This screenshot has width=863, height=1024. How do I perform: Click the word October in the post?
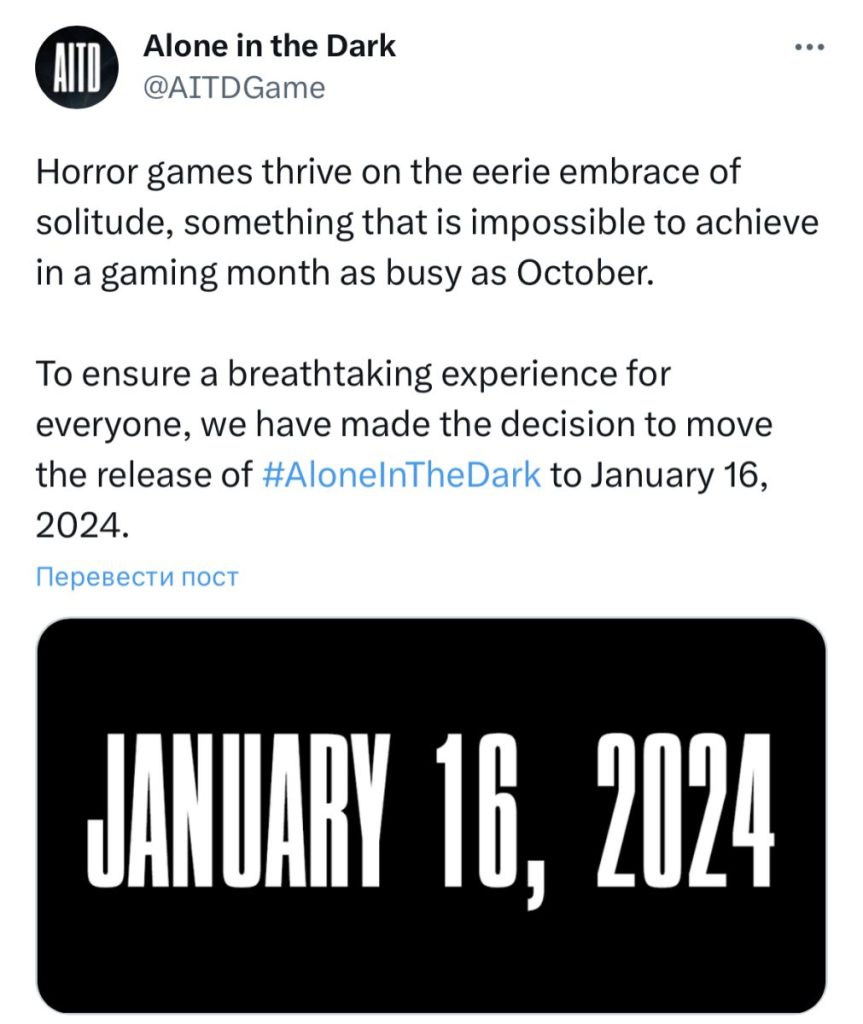(585, 273)
